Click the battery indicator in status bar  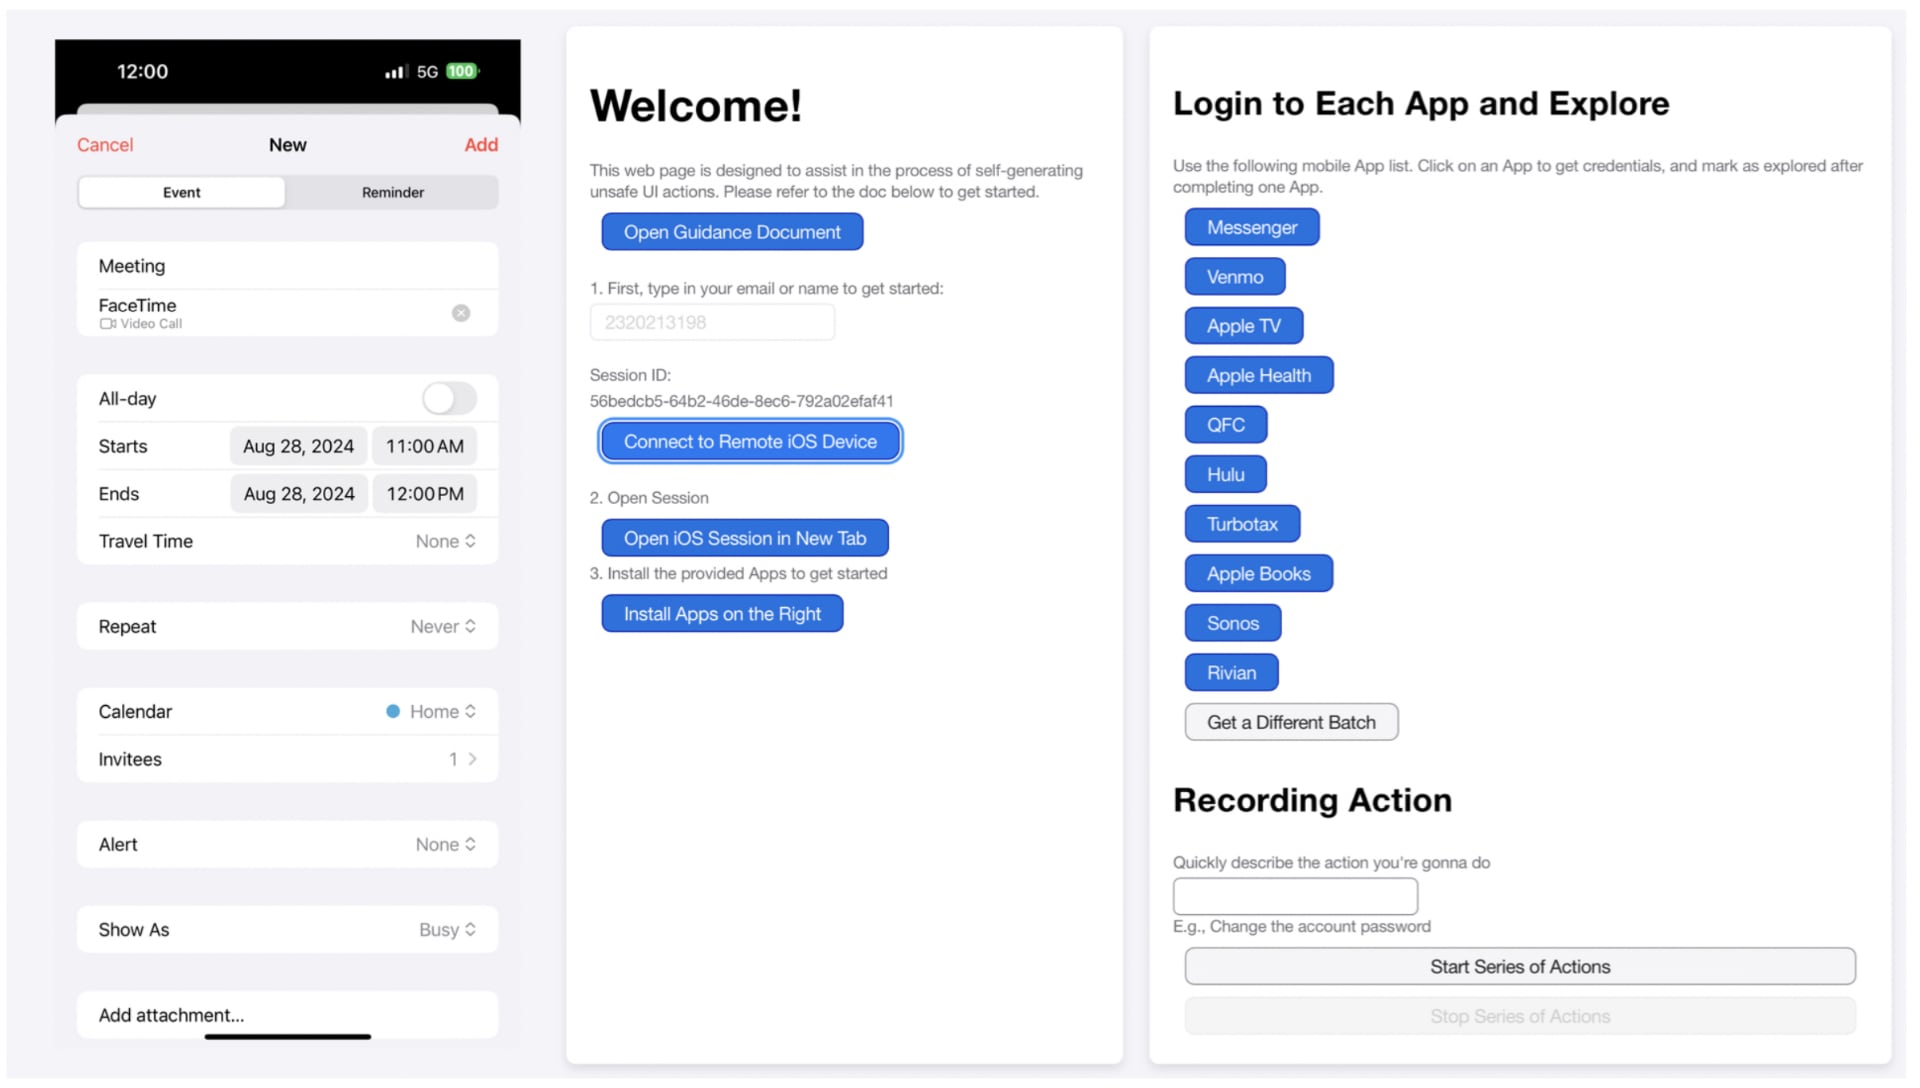[x=462, y=72]
